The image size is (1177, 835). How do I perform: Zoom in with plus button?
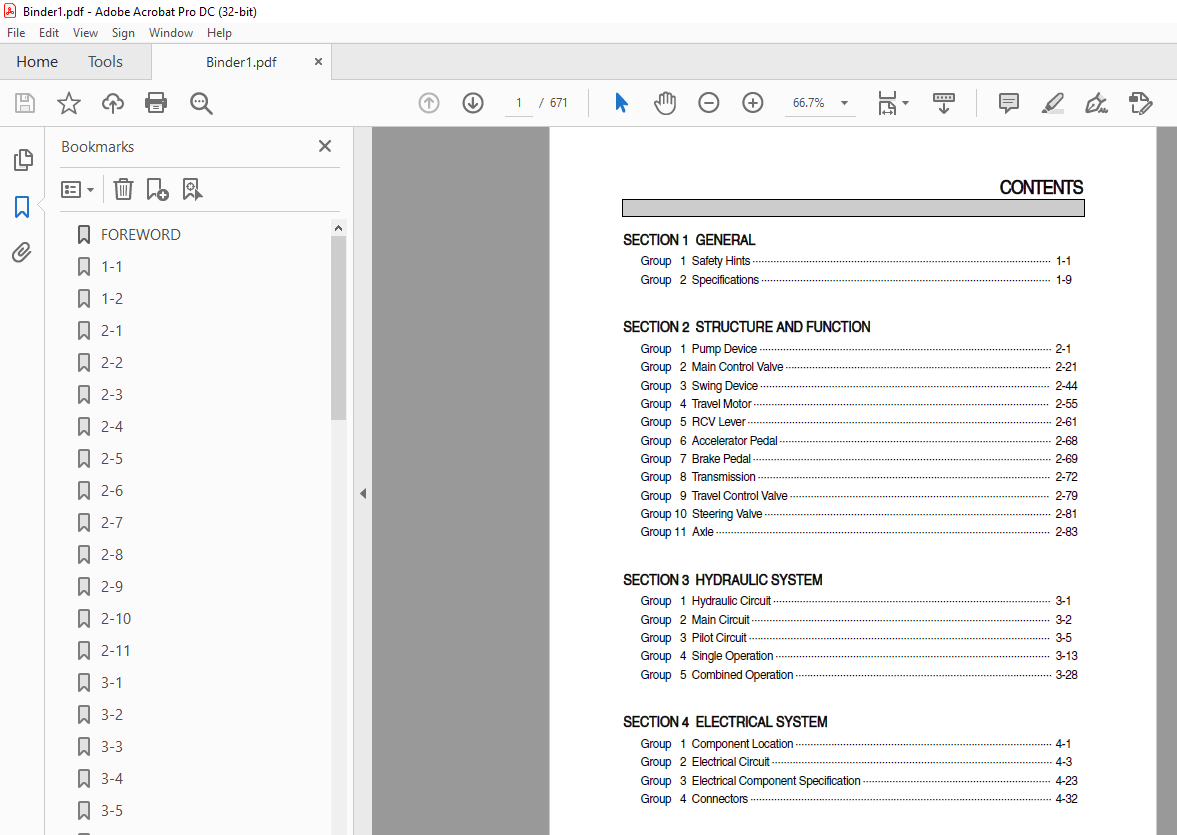click(752, 103)
